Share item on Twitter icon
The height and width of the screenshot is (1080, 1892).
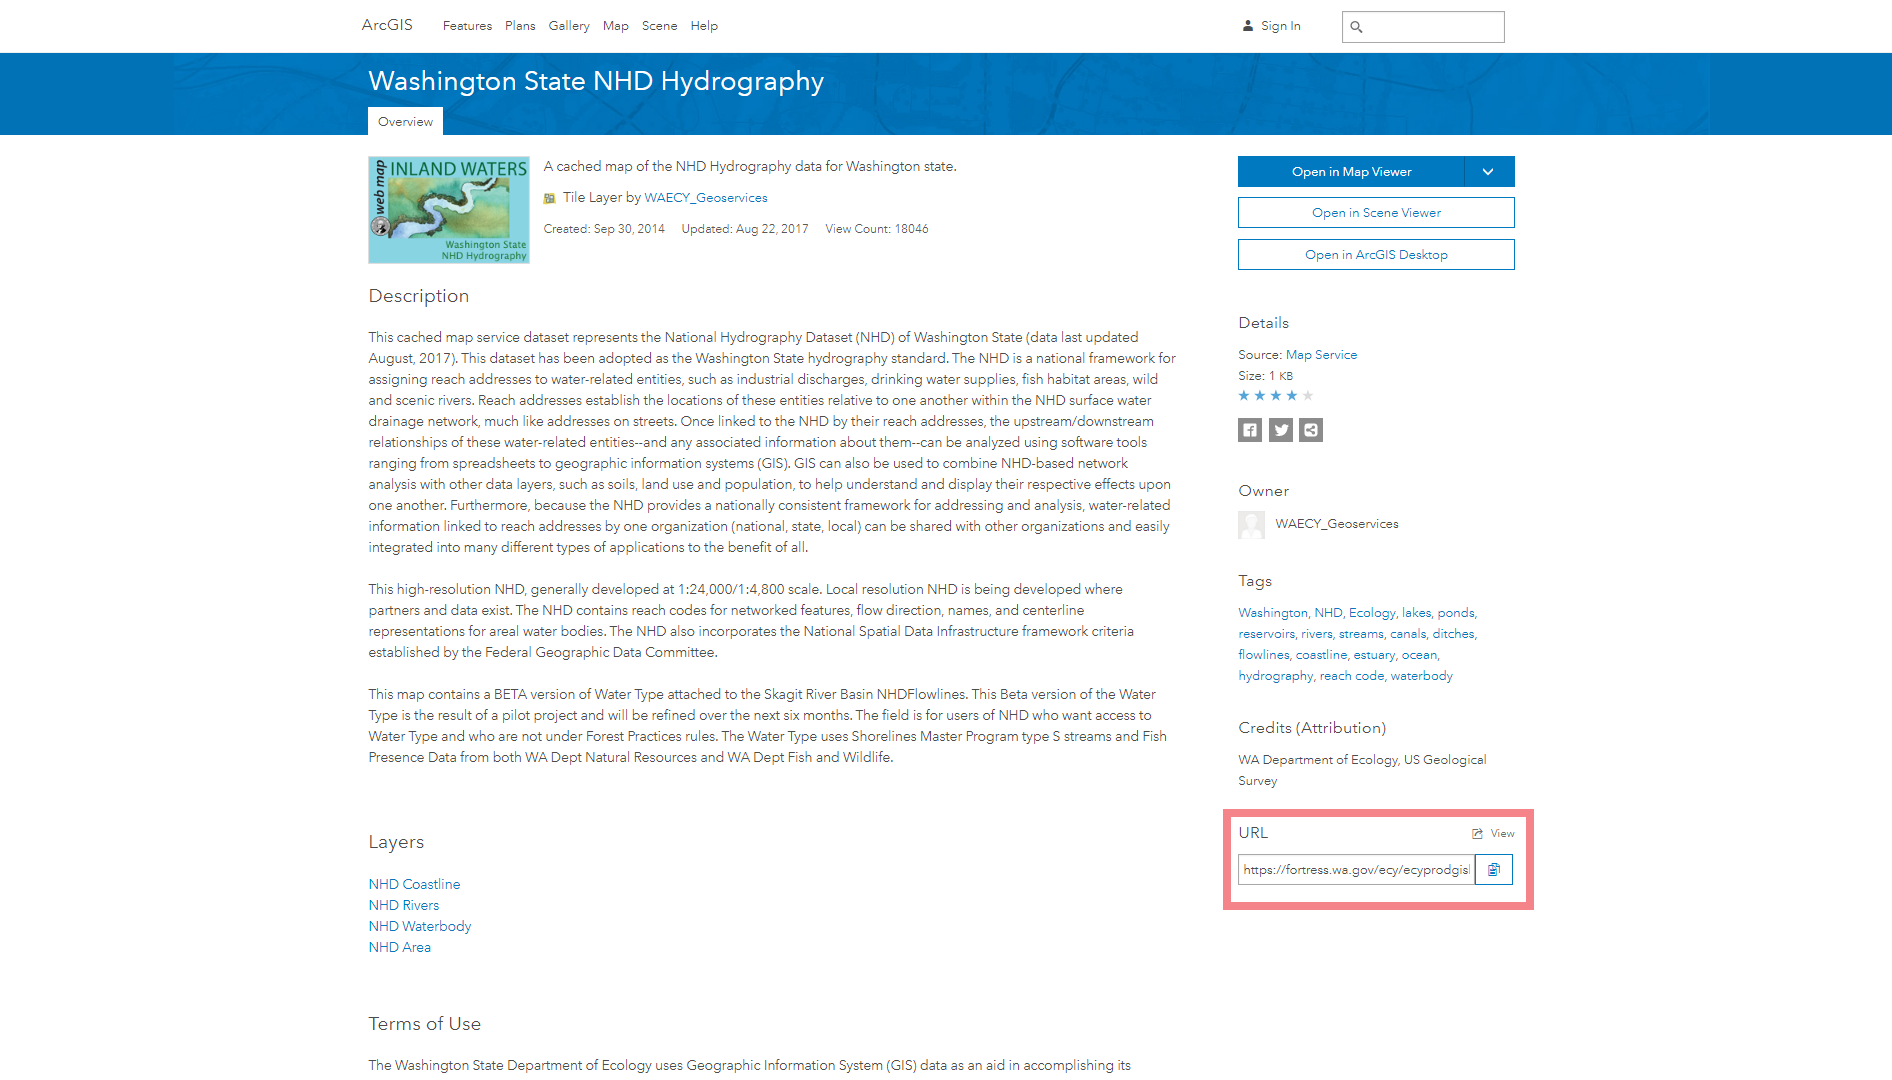coord(1281,430)
